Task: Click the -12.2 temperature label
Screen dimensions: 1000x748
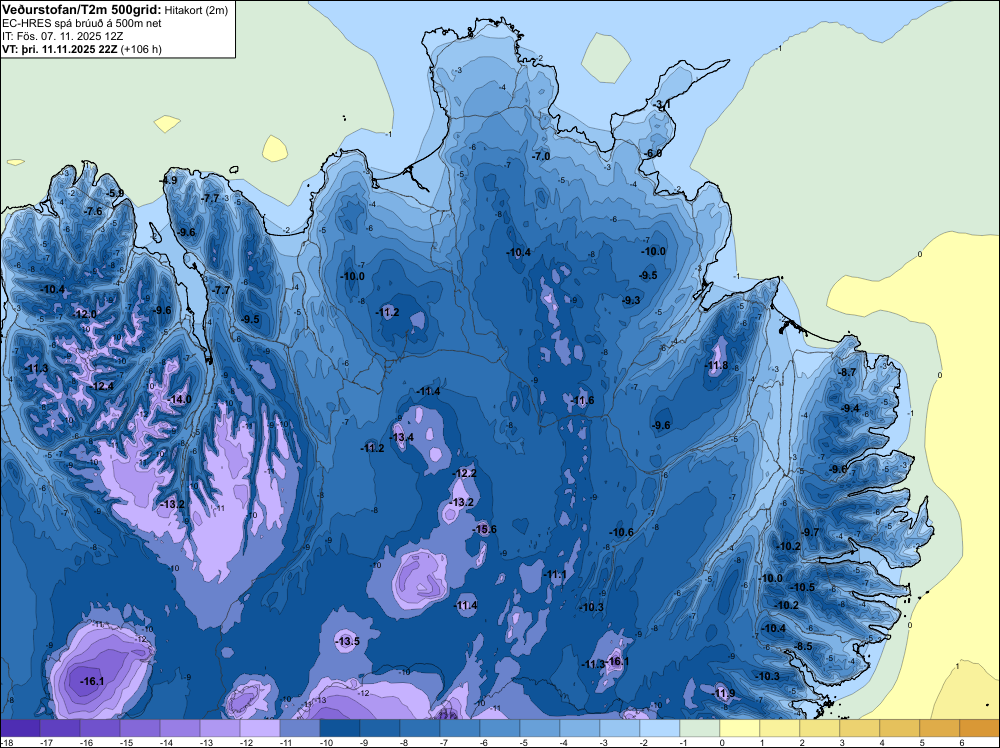Action: pyautogui.click(x=465, y=473)
